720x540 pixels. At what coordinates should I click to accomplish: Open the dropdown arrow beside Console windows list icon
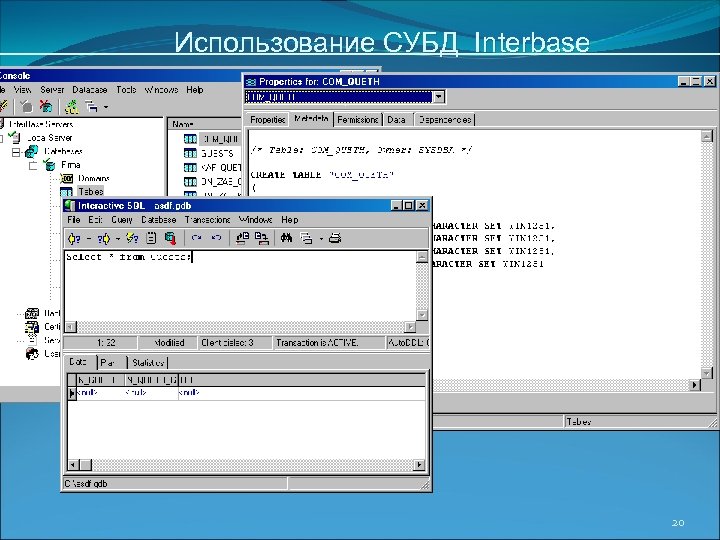click(106, 107)
